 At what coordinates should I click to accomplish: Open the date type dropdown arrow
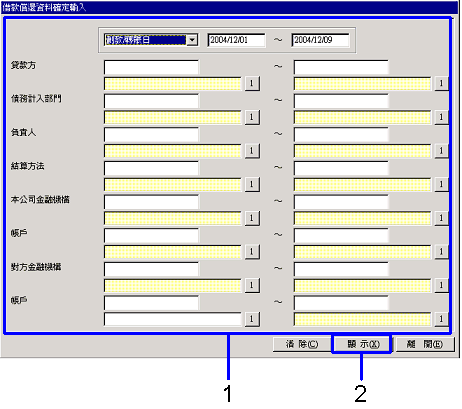coord(192,40)
